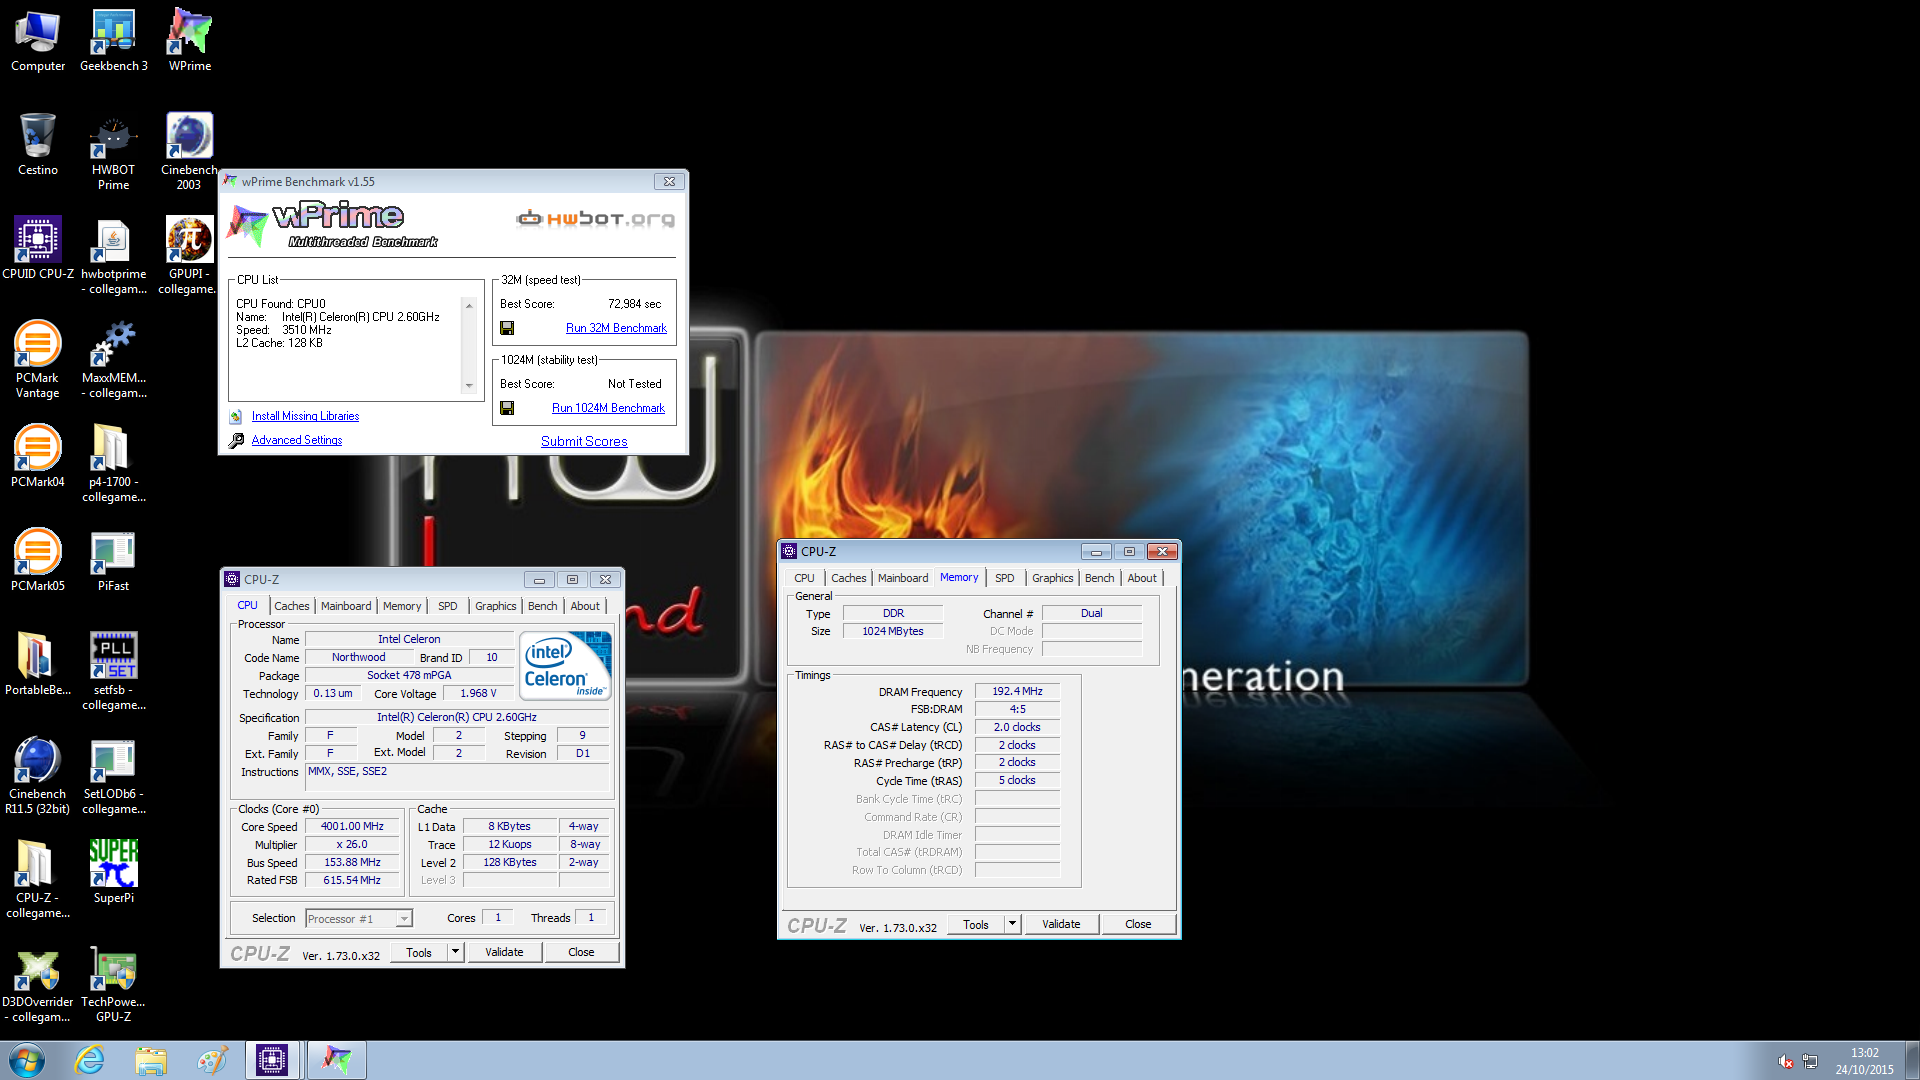Select PCMark04 desktop icon

(38, 457)
